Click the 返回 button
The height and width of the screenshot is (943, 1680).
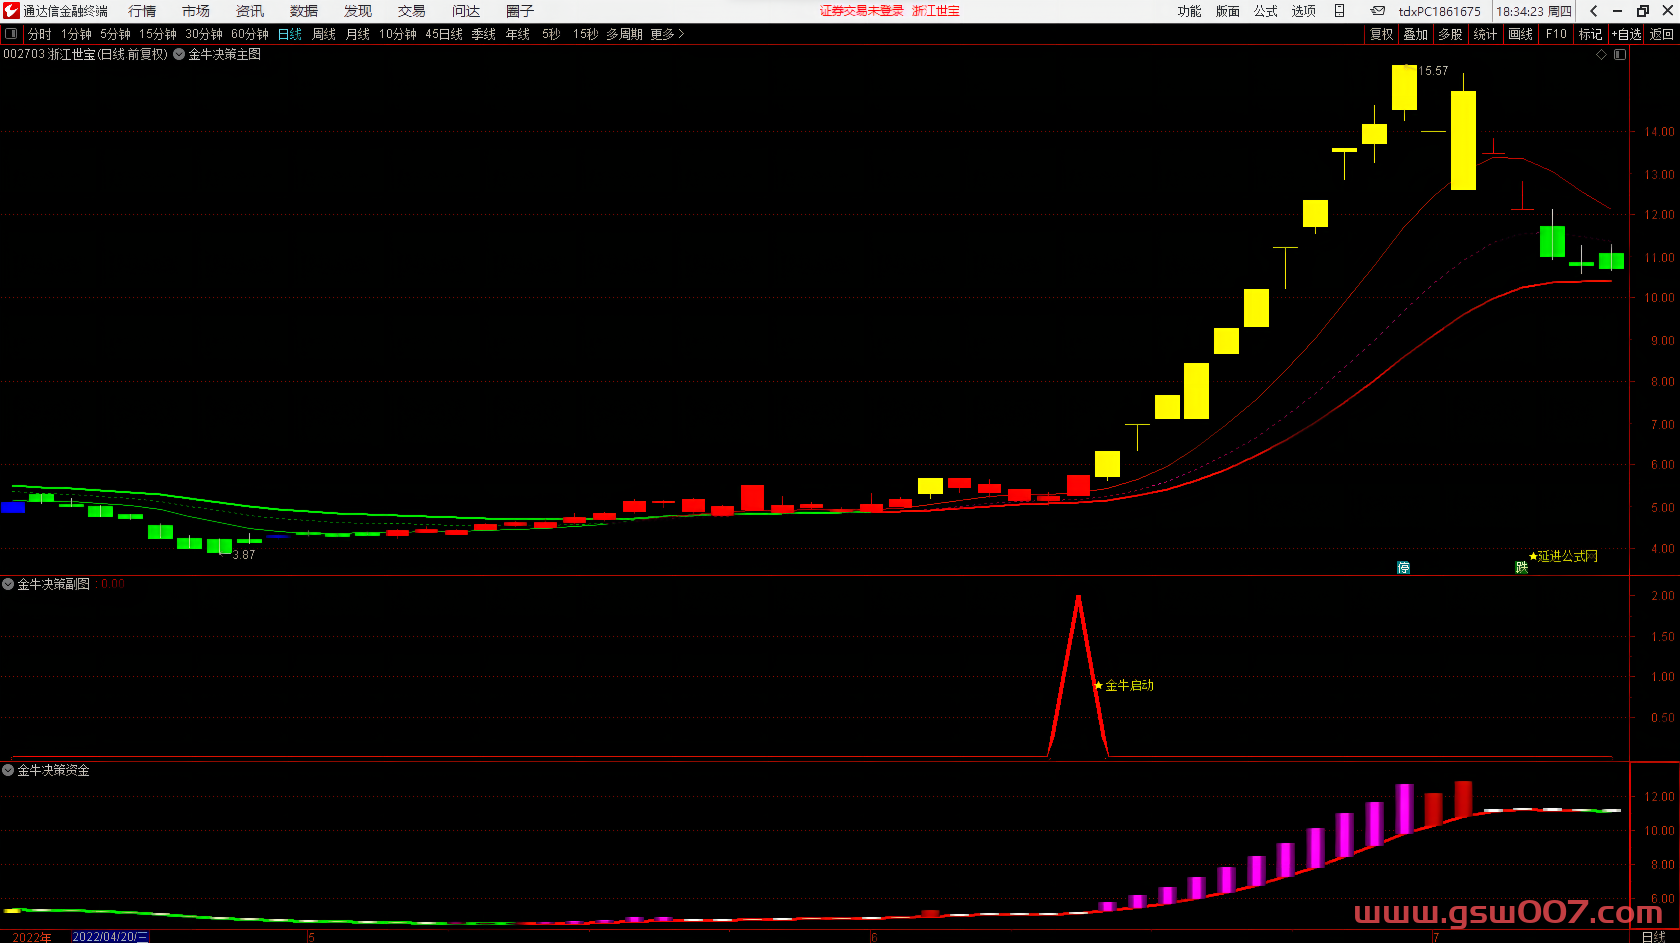(x=1662, y=34)
